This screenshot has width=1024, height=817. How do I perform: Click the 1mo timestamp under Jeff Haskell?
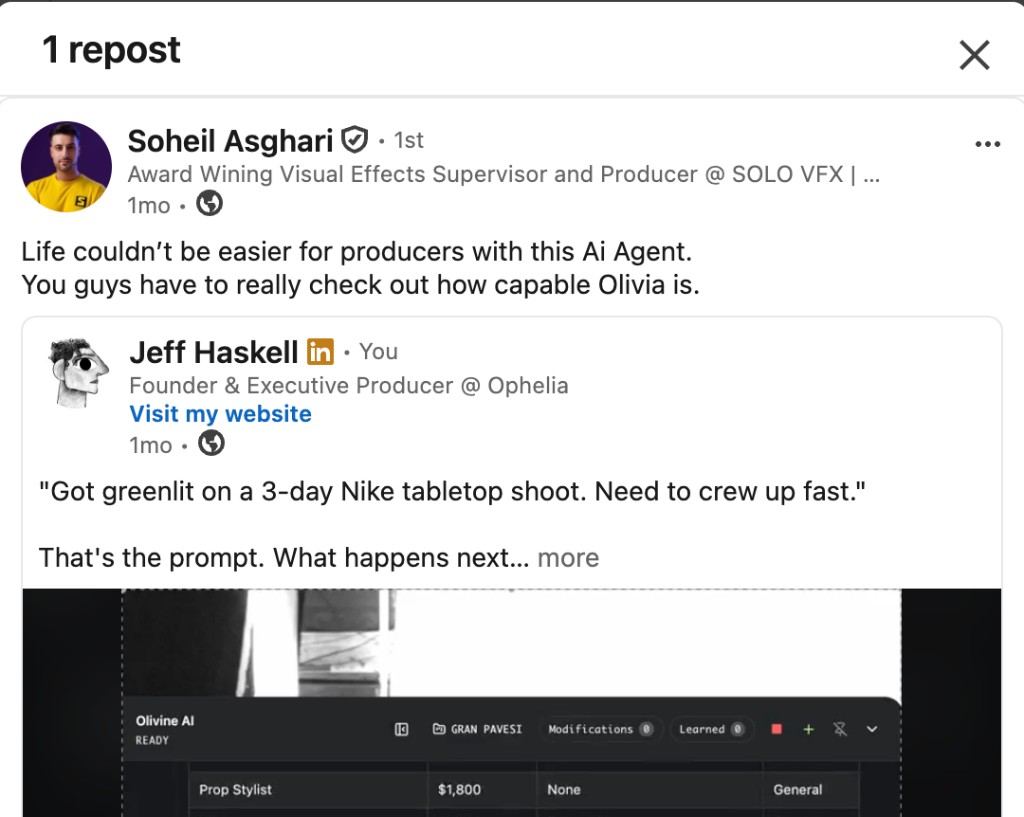151,445
